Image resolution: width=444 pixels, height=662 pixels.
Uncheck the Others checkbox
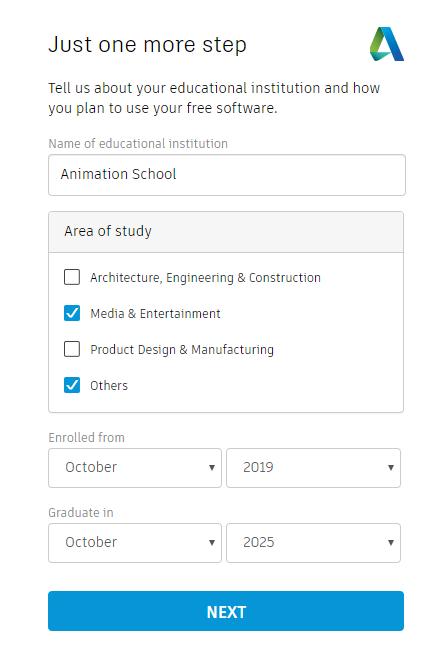tap(72, 385)
